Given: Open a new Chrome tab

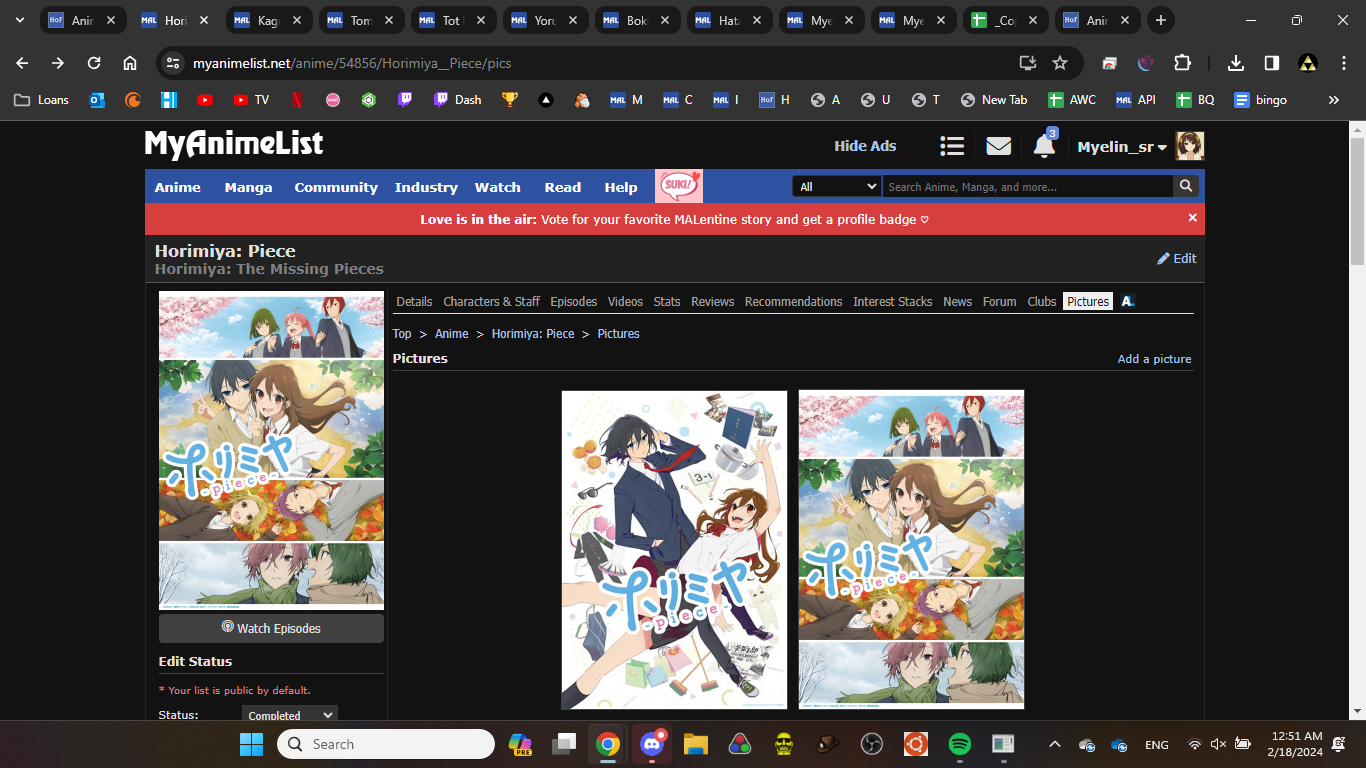Looking at the screenshot, I should tap(1160, 20).
